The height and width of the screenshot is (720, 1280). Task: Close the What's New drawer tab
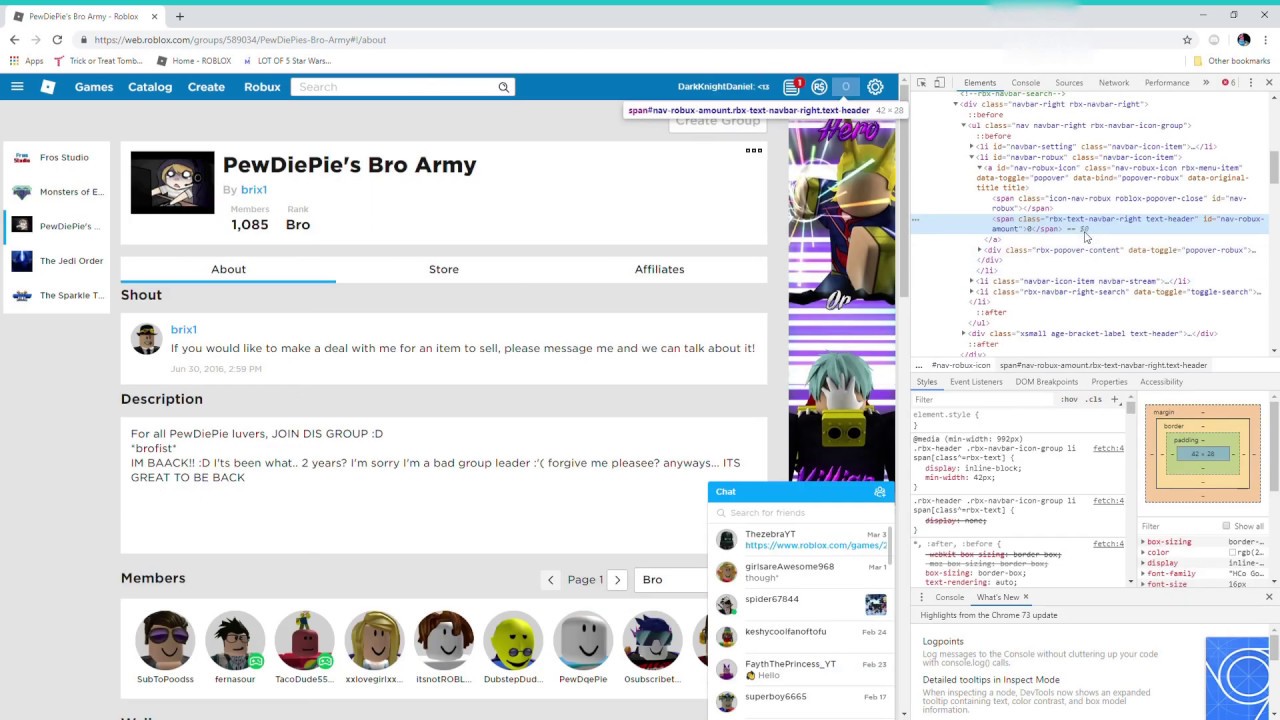[x=1025, y=597]
